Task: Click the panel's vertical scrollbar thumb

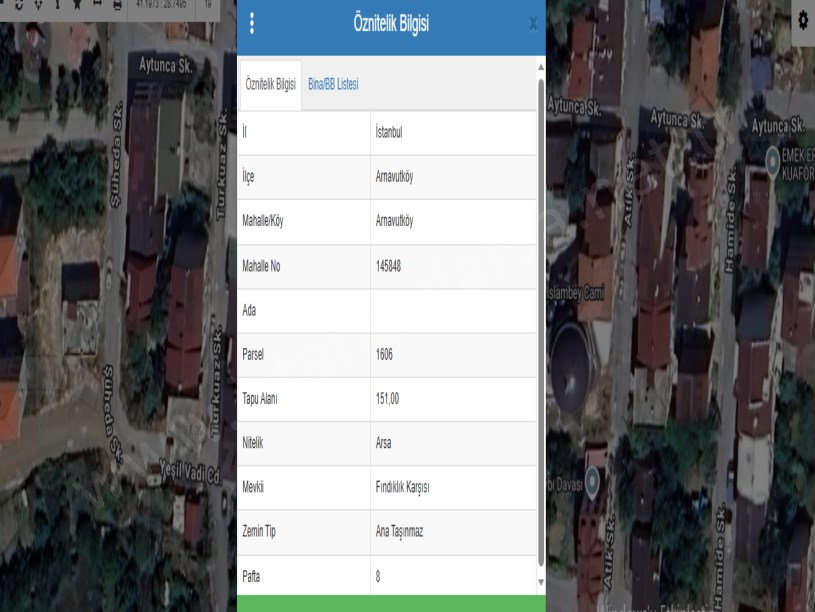Action: [x=541, y=320]
